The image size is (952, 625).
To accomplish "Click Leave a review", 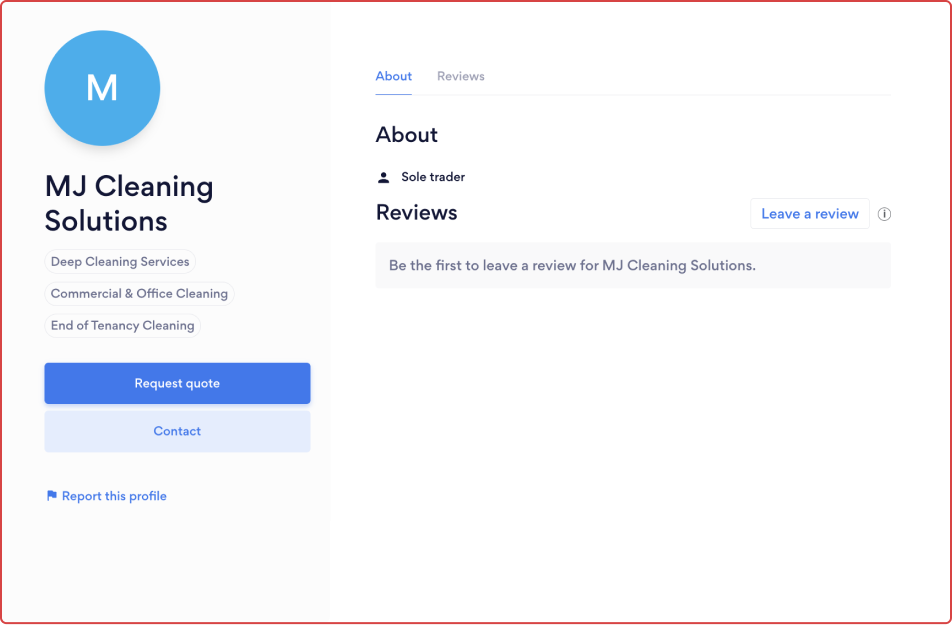I will 810,213.
